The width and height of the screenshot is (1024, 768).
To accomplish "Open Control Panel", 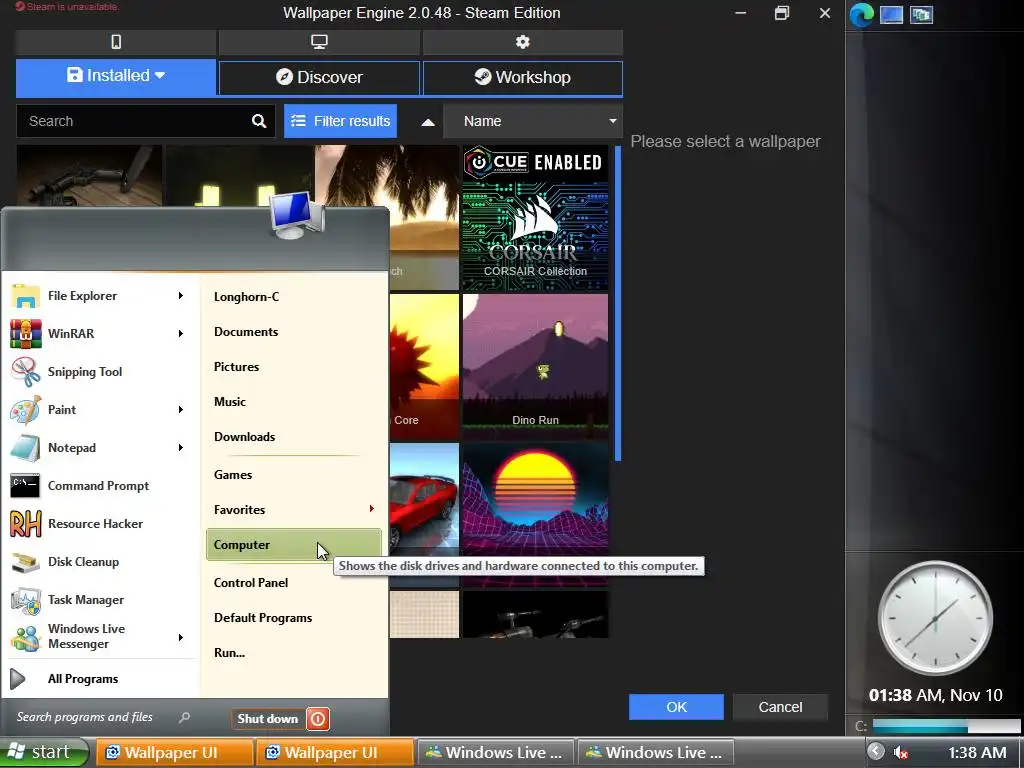I will pos(251,583).
